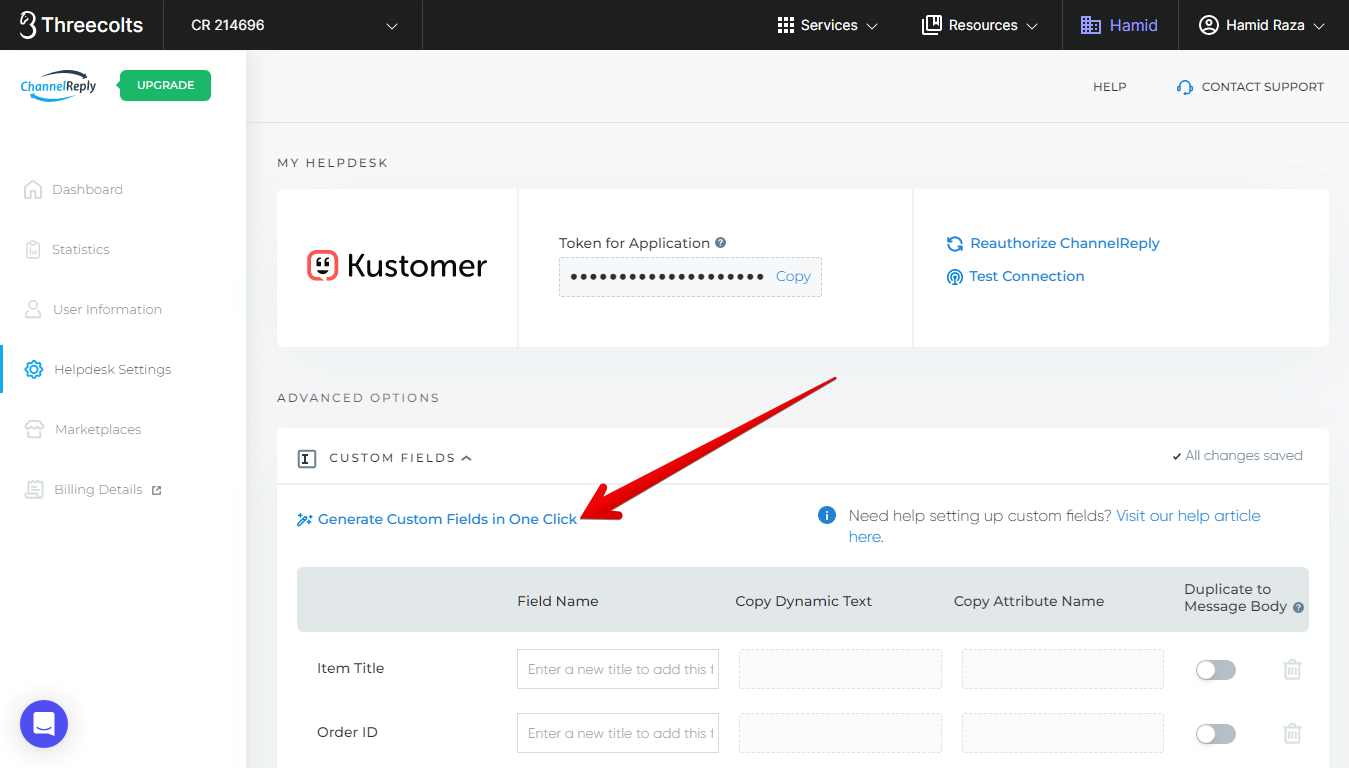This screenshot has height=768, width=1349.
Task: Click the Services grid icon
Action: coord(786,25)
